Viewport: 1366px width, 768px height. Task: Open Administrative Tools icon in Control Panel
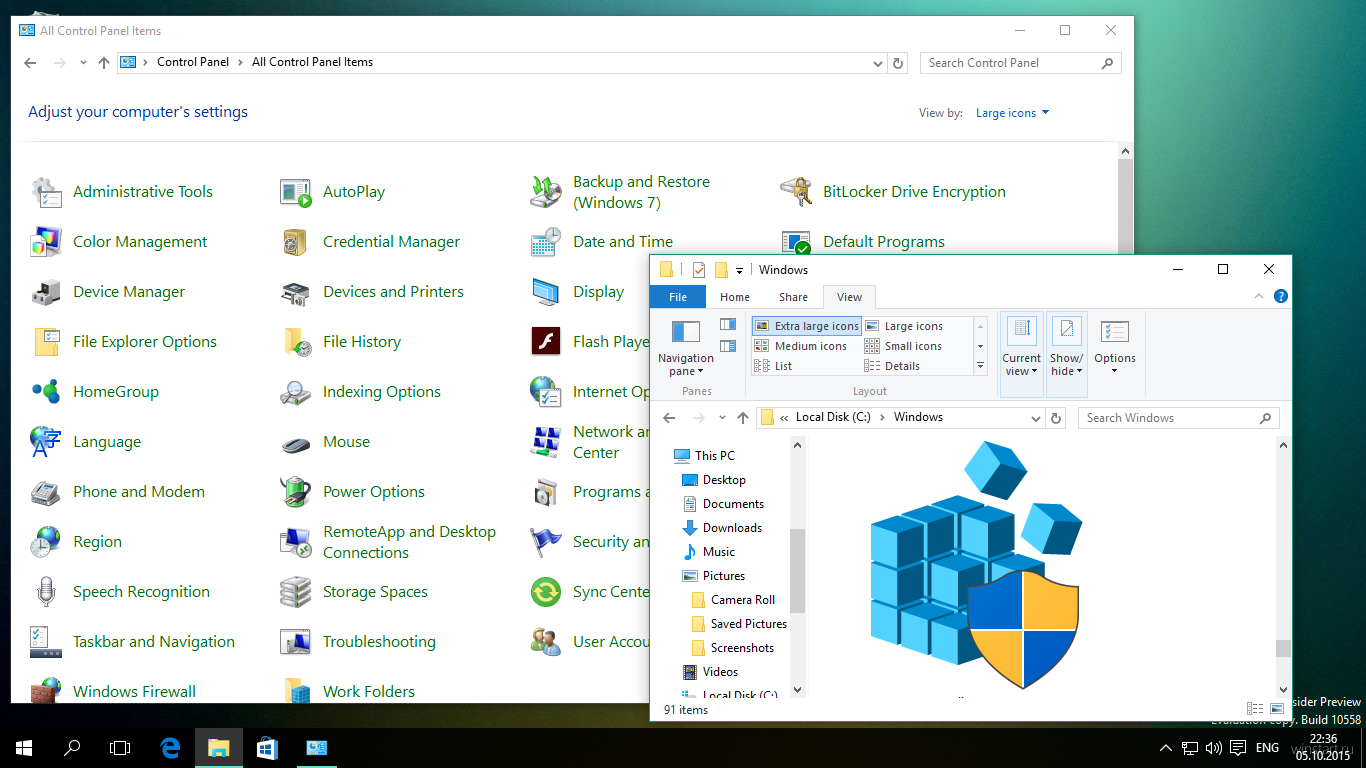pos(46,192)
